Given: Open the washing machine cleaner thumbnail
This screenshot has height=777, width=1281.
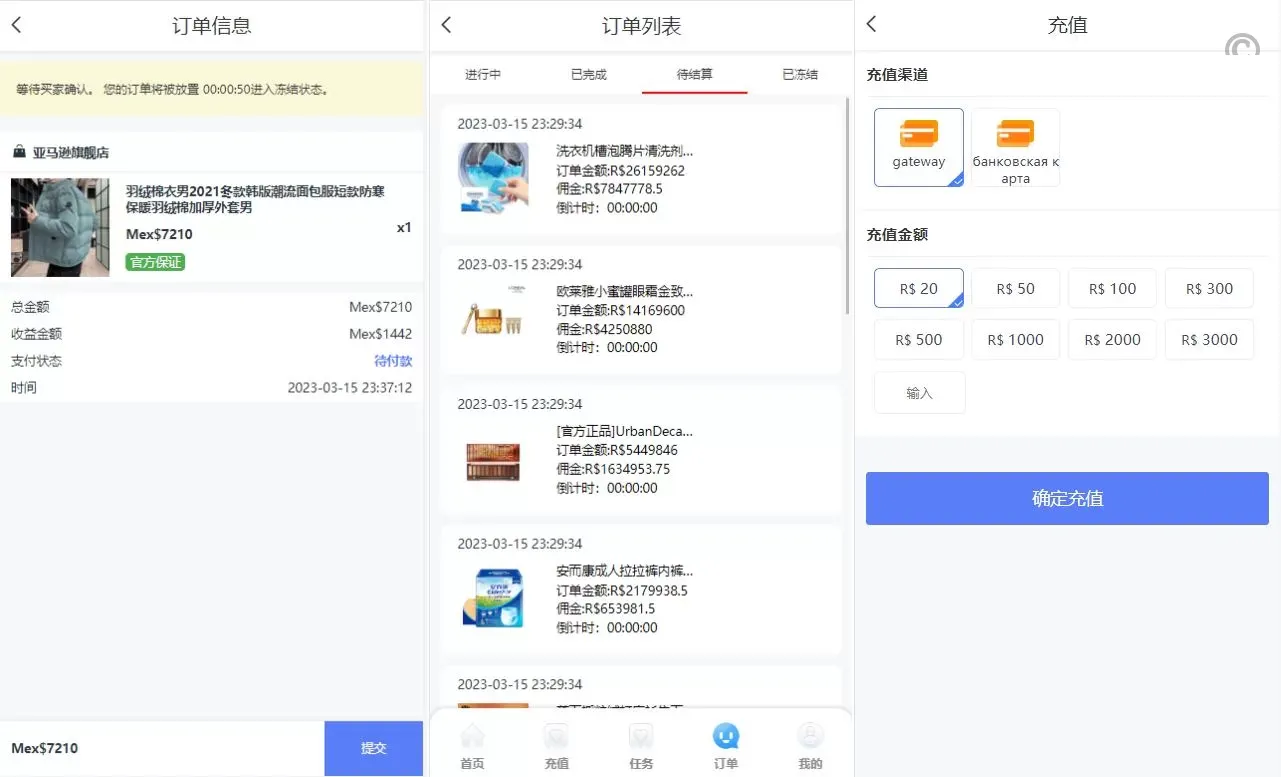Looking at the screenshot, I should pyautogui.click(x=494, y=178).
